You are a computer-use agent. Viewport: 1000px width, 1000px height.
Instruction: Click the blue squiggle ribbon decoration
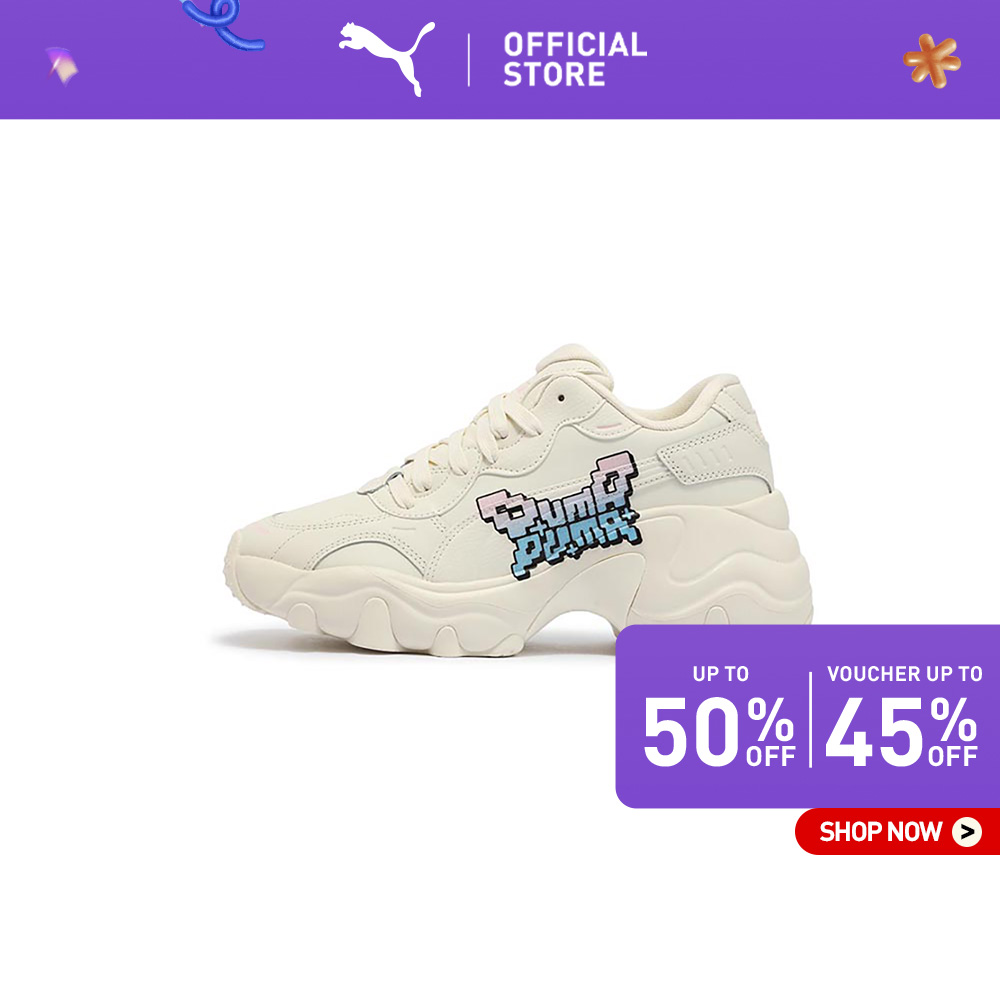(221, 24)
